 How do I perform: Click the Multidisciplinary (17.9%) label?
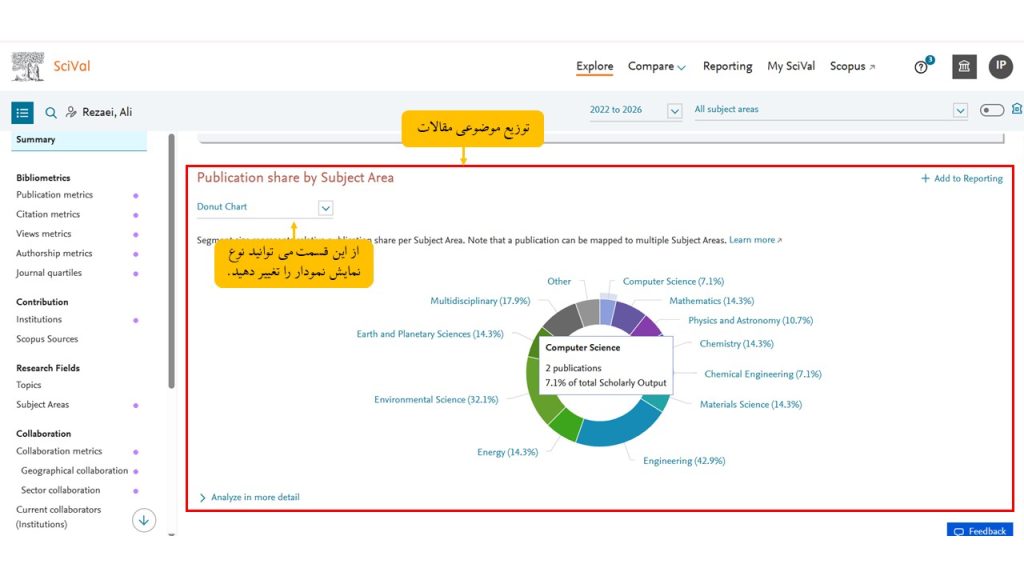480,301
